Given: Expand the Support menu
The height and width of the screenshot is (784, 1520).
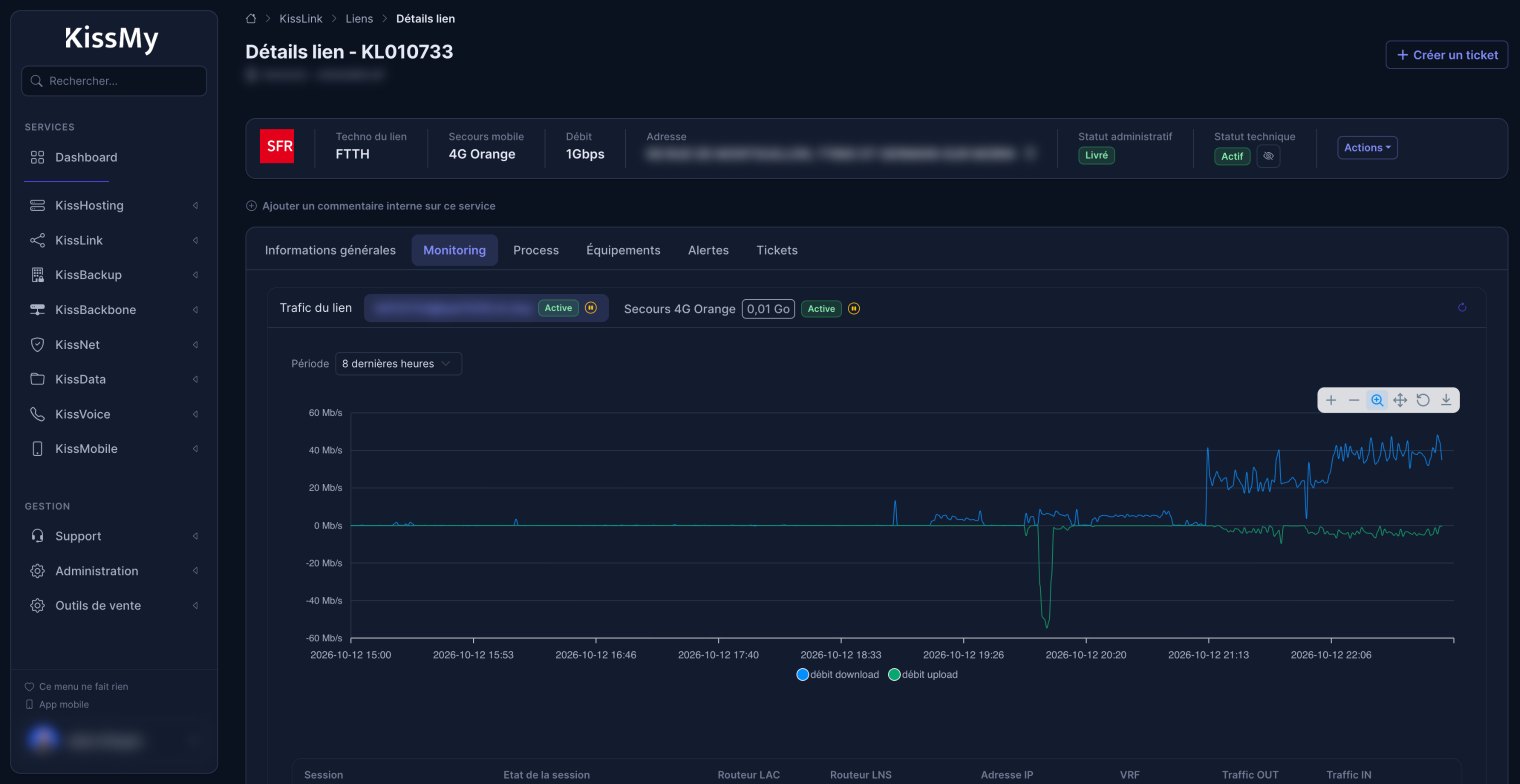Looking at the screenshot, I should point(114,536).
